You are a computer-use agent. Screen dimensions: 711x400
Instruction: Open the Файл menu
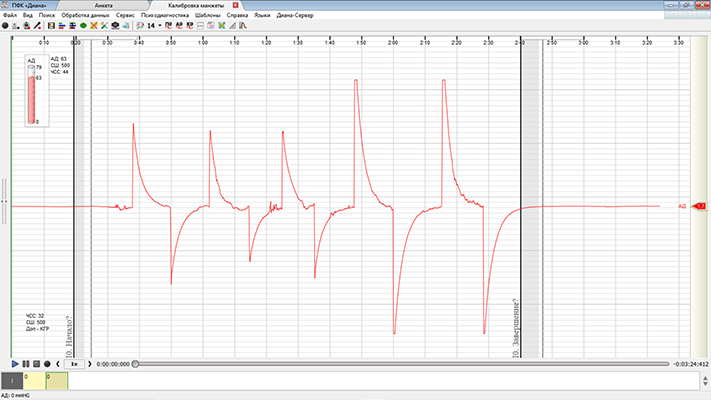coord(10,15)
